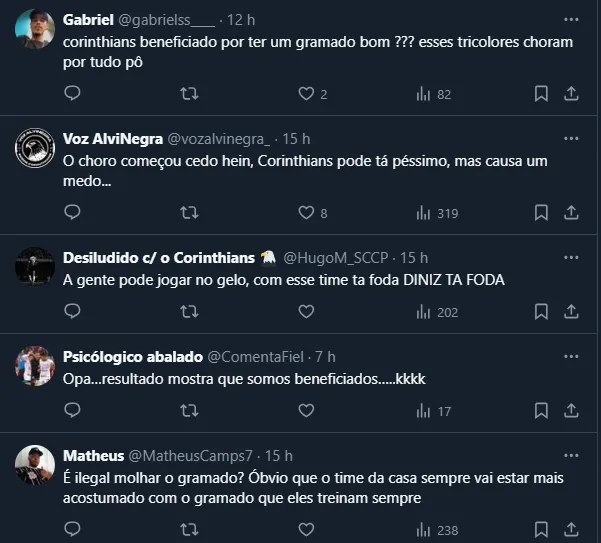Open Voz AlviNegra's profile avatar
Viewport: 601px width, 543px height.
click(34, 148)
